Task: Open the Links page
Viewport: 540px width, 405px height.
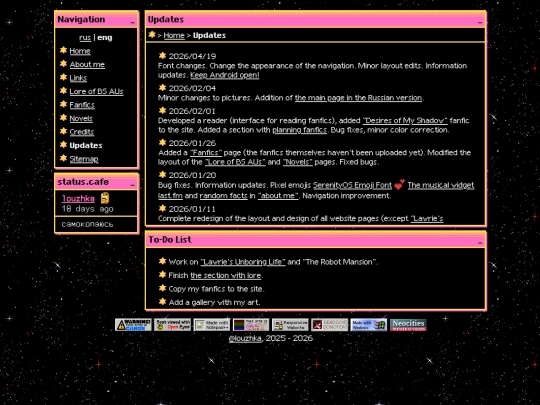Action: 78,78
